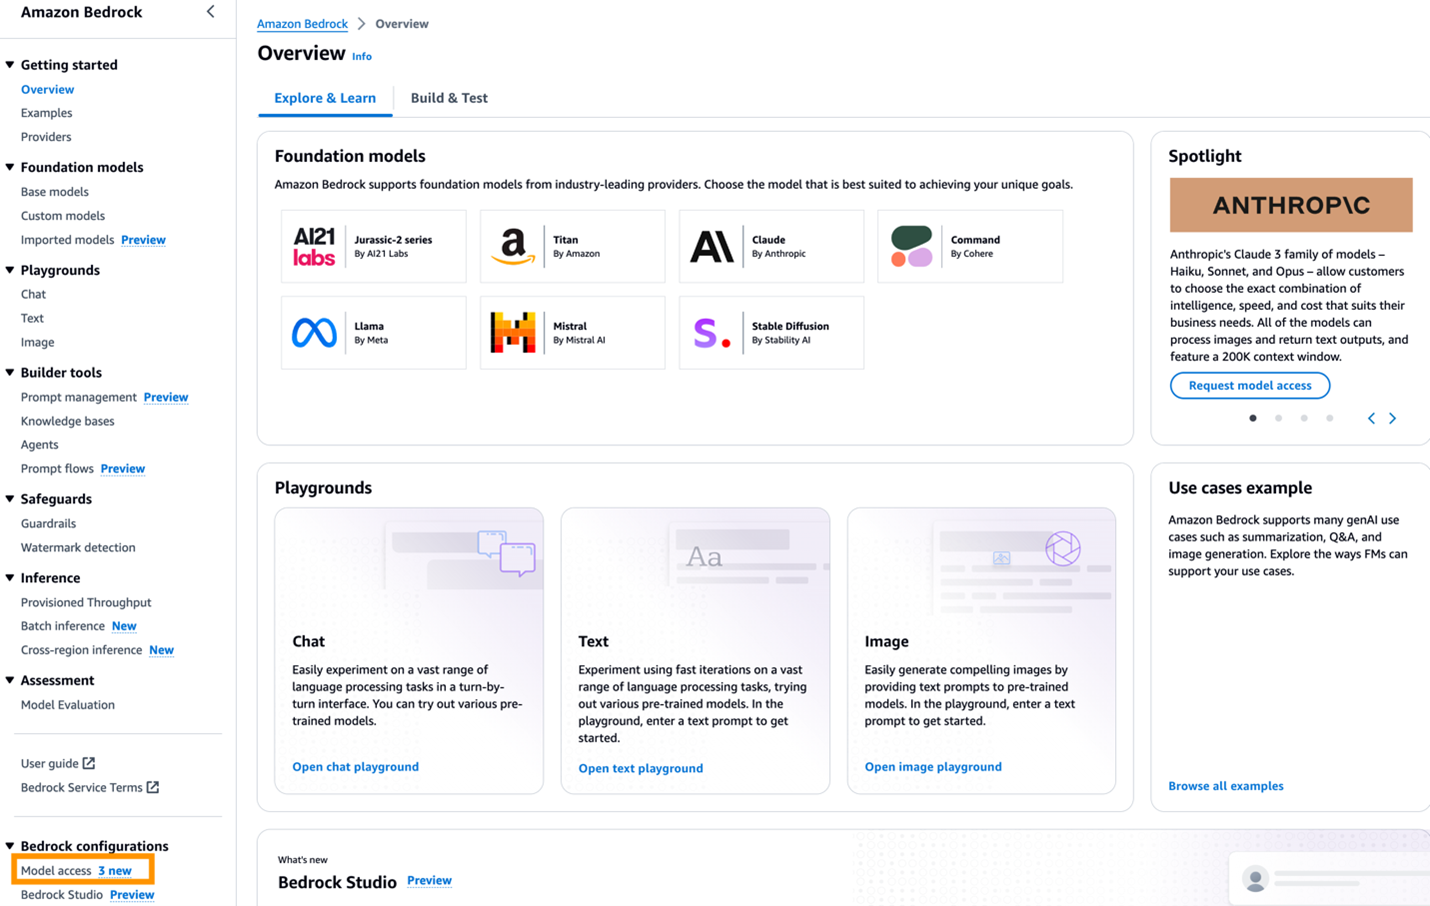Collapse the Foundation models sidebar section
Image resolution: width=1430 pixels, height=906 pixels.
(x=10, y=167)
